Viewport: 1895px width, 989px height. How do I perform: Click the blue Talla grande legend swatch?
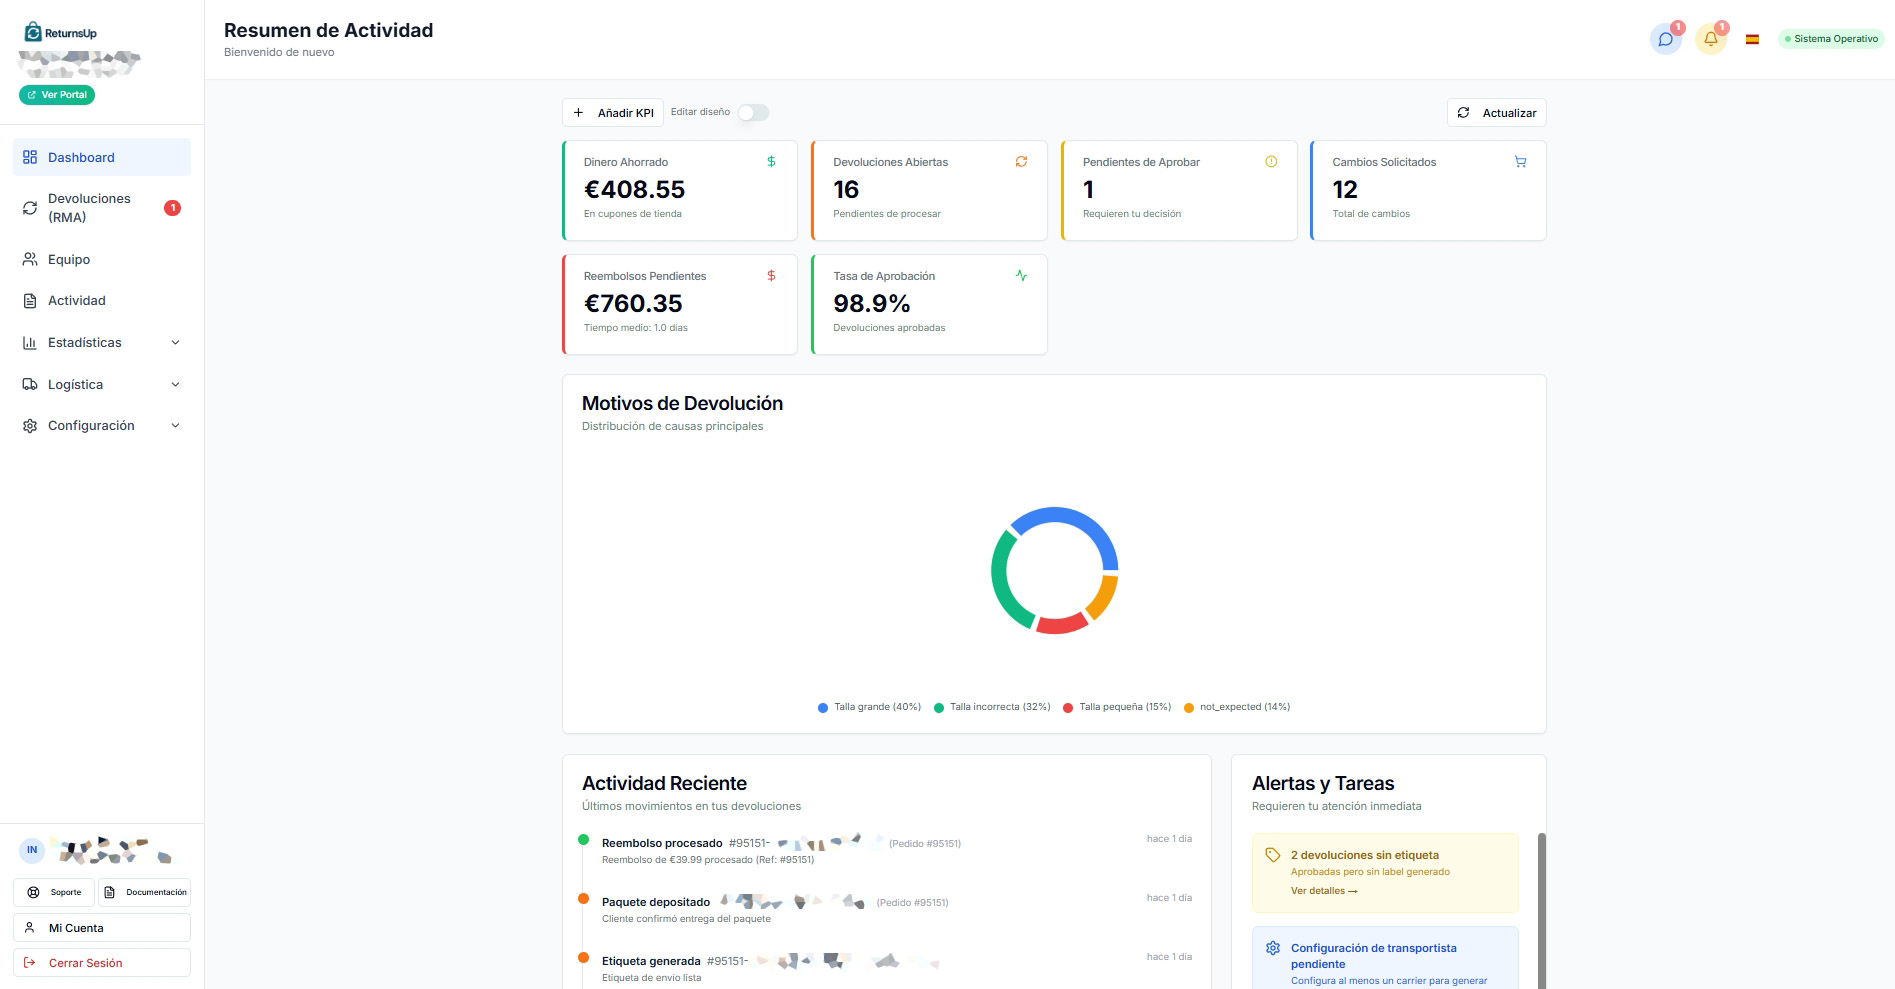823,708
